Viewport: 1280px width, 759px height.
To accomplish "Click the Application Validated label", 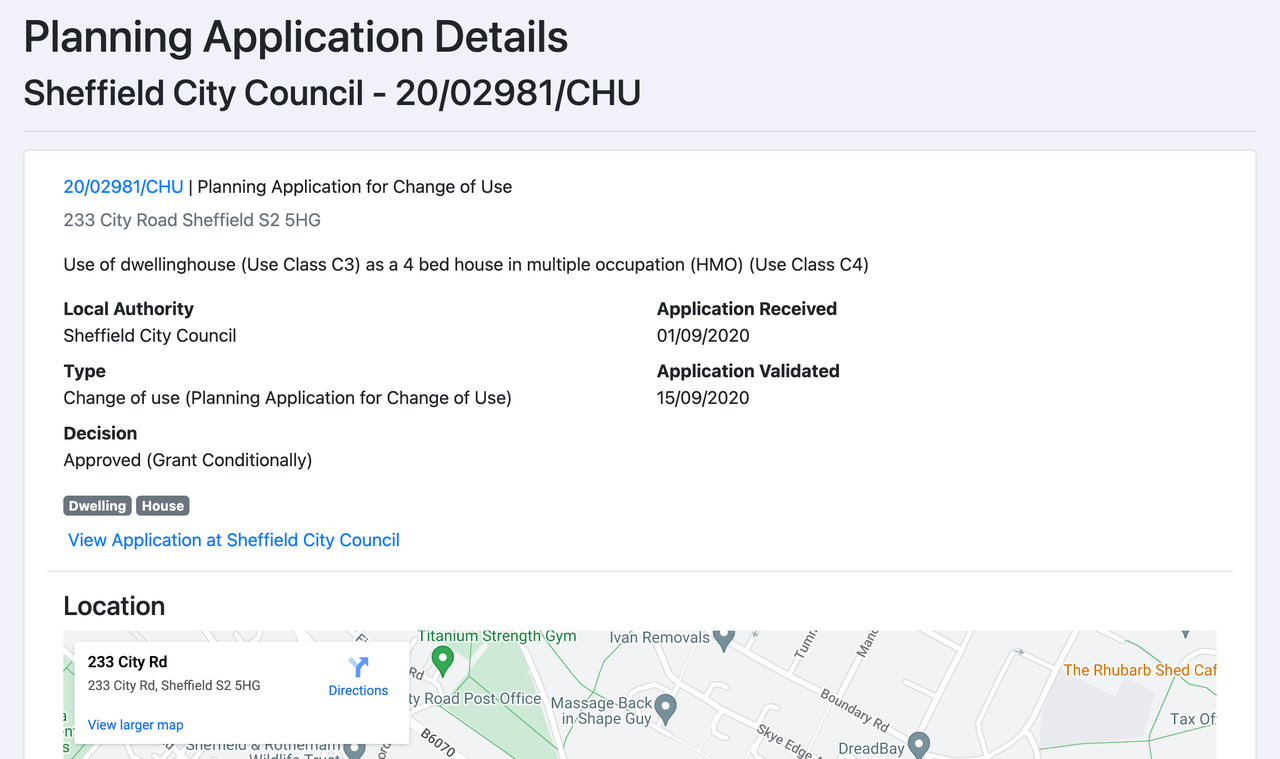I will [x=748, y=371].
